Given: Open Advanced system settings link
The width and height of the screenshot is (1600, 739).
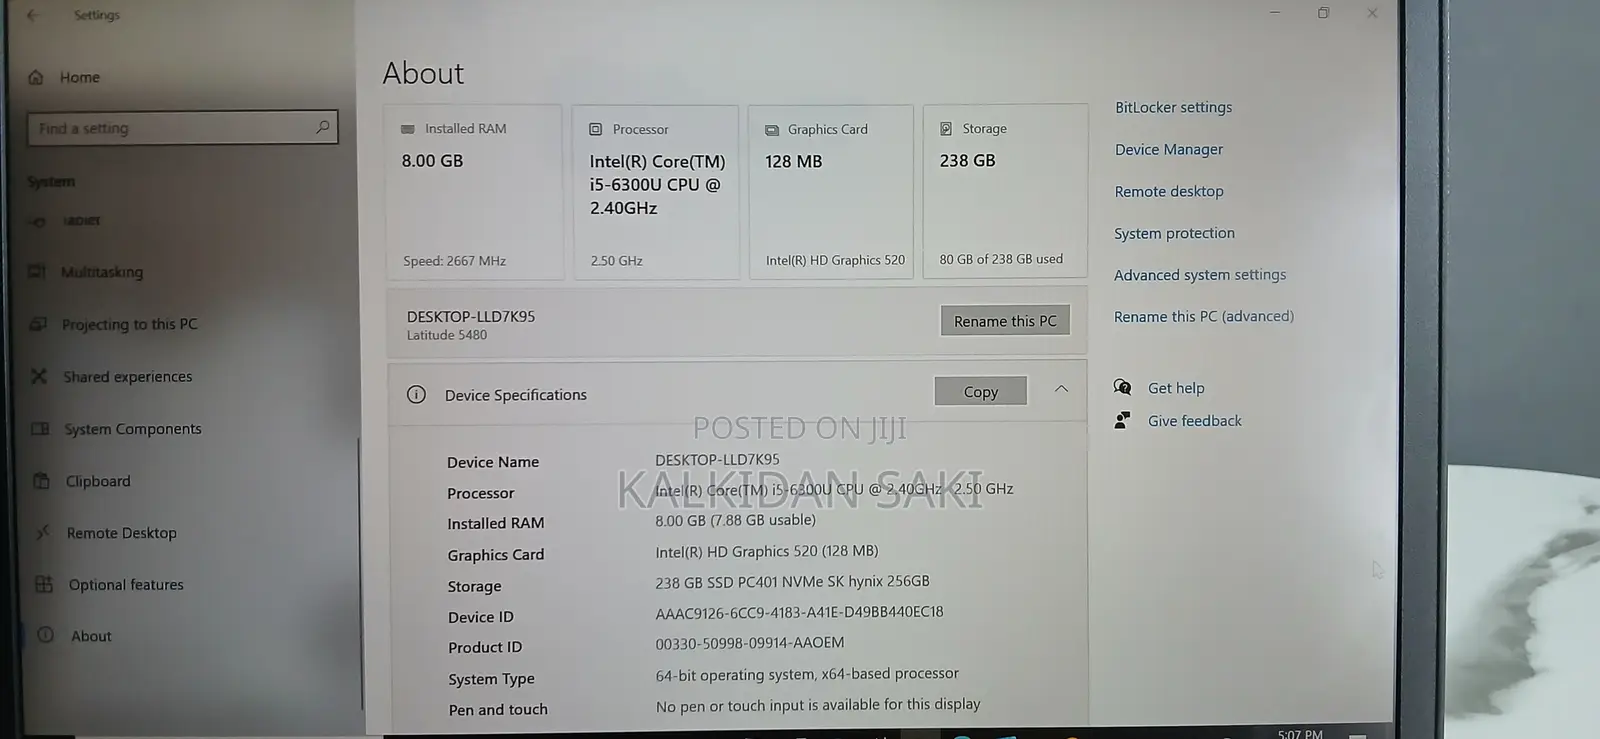Looking at the screenshot, I should click(1200, 275).
